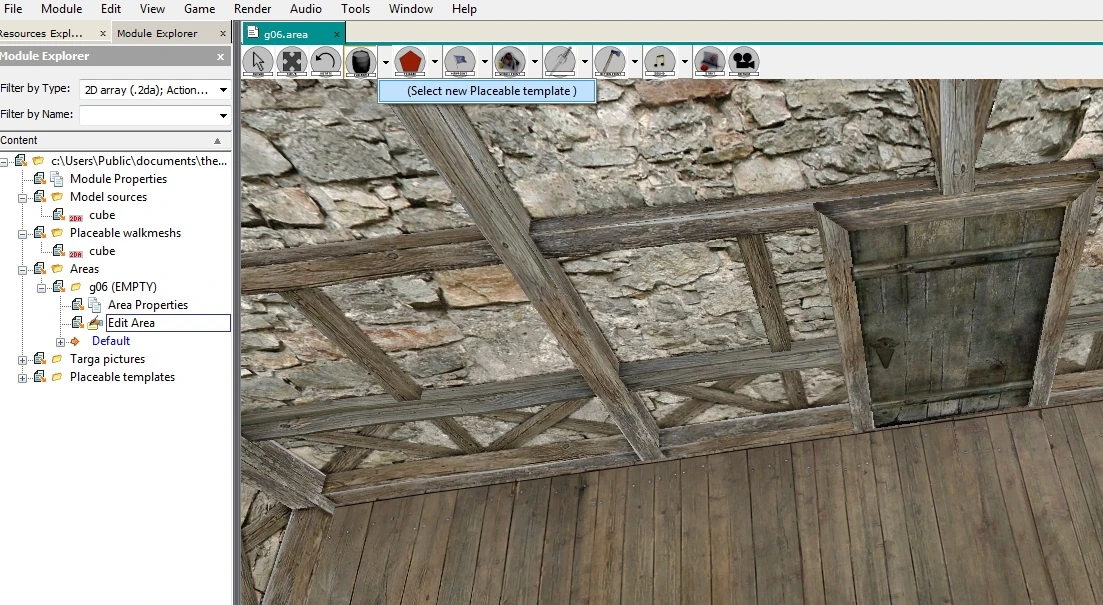
Task: Close the g06.area tab
Action: coord(336,34)
